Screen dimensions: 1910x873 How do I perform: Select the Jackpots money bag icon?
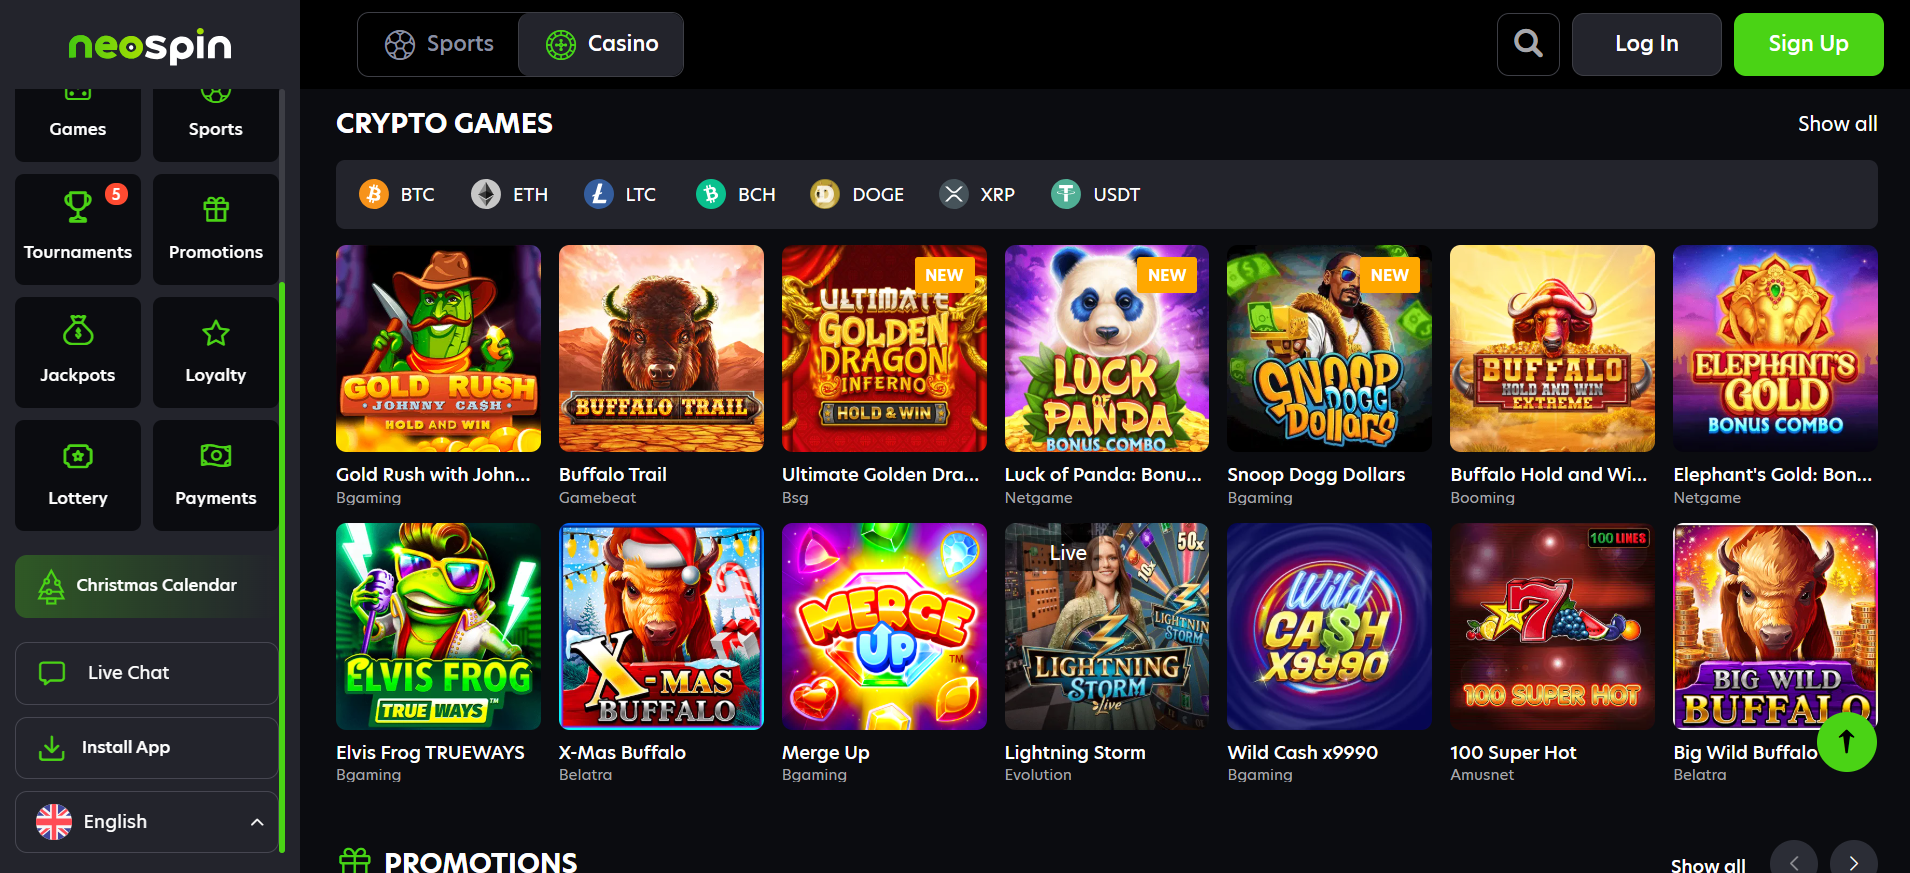(x=78, y=331)
